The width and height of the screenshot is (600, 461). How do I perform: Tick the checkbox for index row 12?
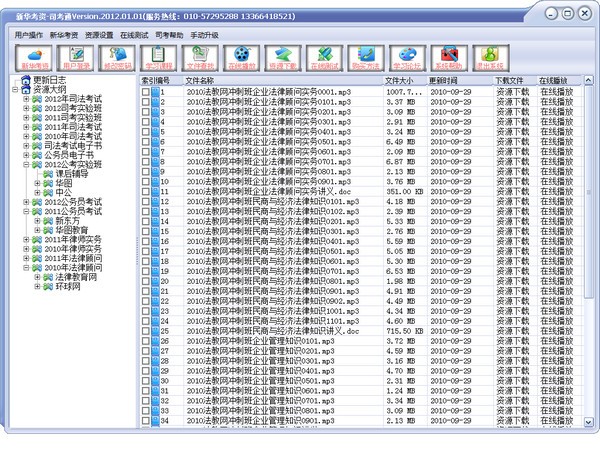coord(146,201)
